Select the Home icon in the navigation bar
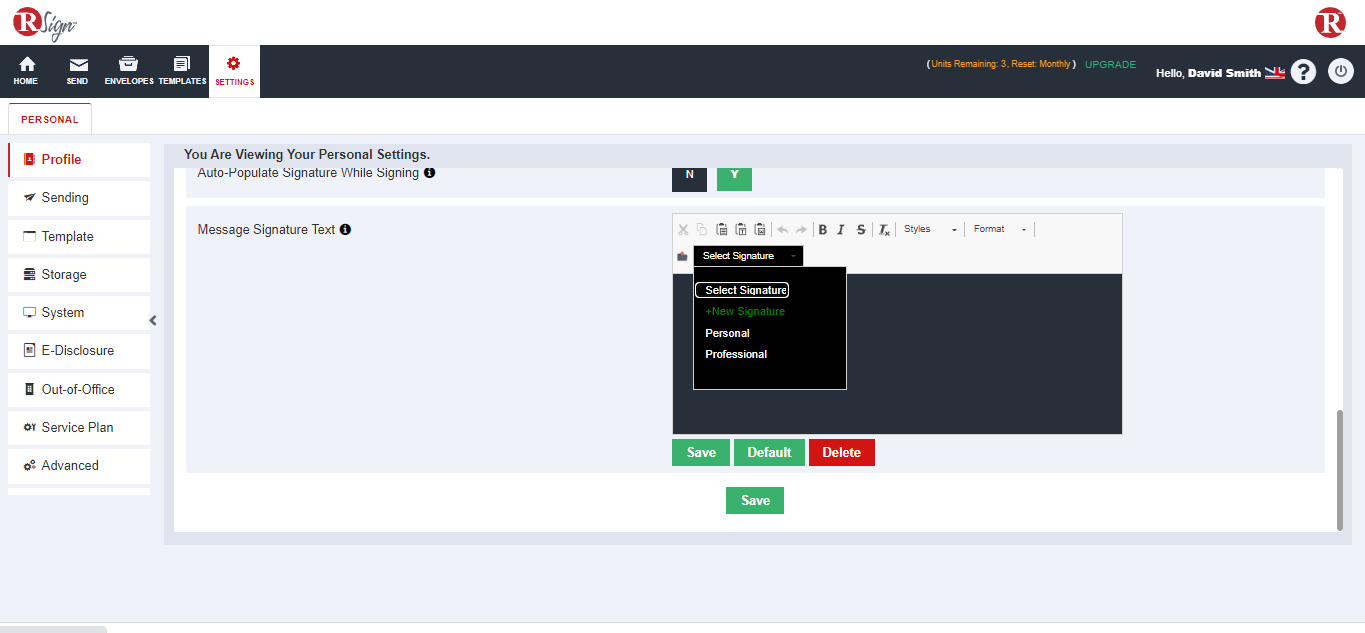This screenshot has height=633, width=1365. 25,70
